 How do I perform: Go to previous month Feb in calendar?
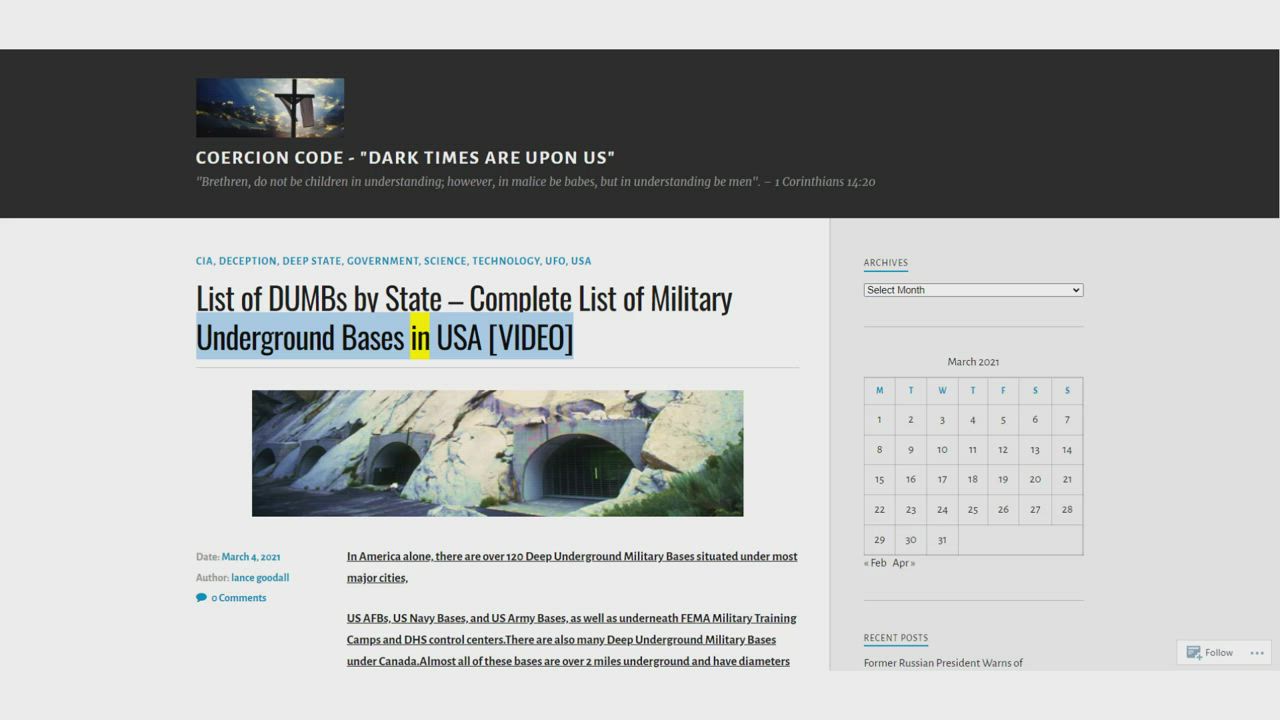[875, 563]
